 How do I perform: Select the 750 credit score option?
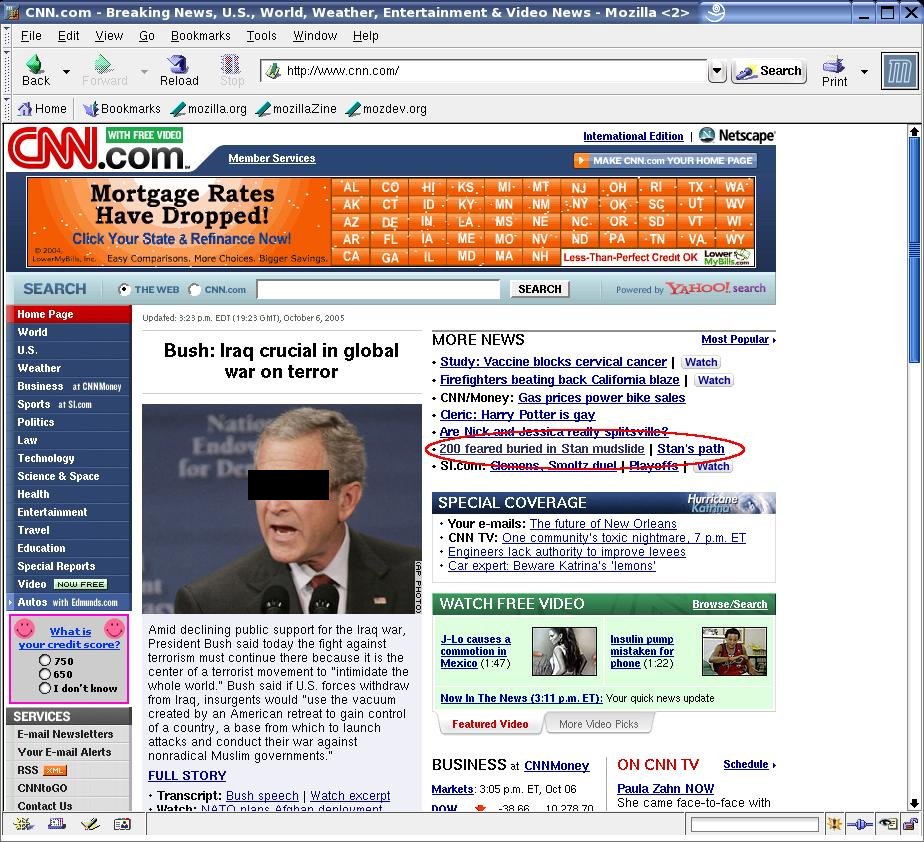pyautogui.click(x=45, y=660)
